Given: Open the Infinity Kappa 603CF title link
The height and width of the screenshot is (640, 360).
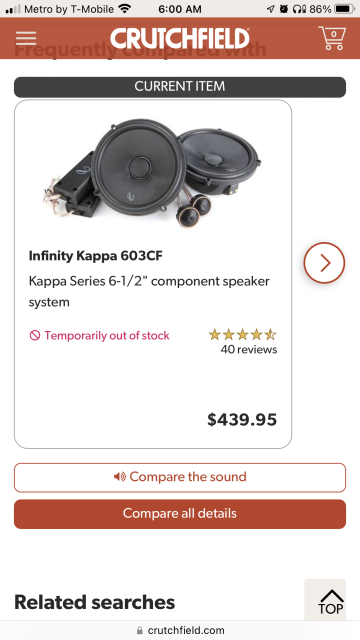Looking at the screenshot, I should coord(96,256).
